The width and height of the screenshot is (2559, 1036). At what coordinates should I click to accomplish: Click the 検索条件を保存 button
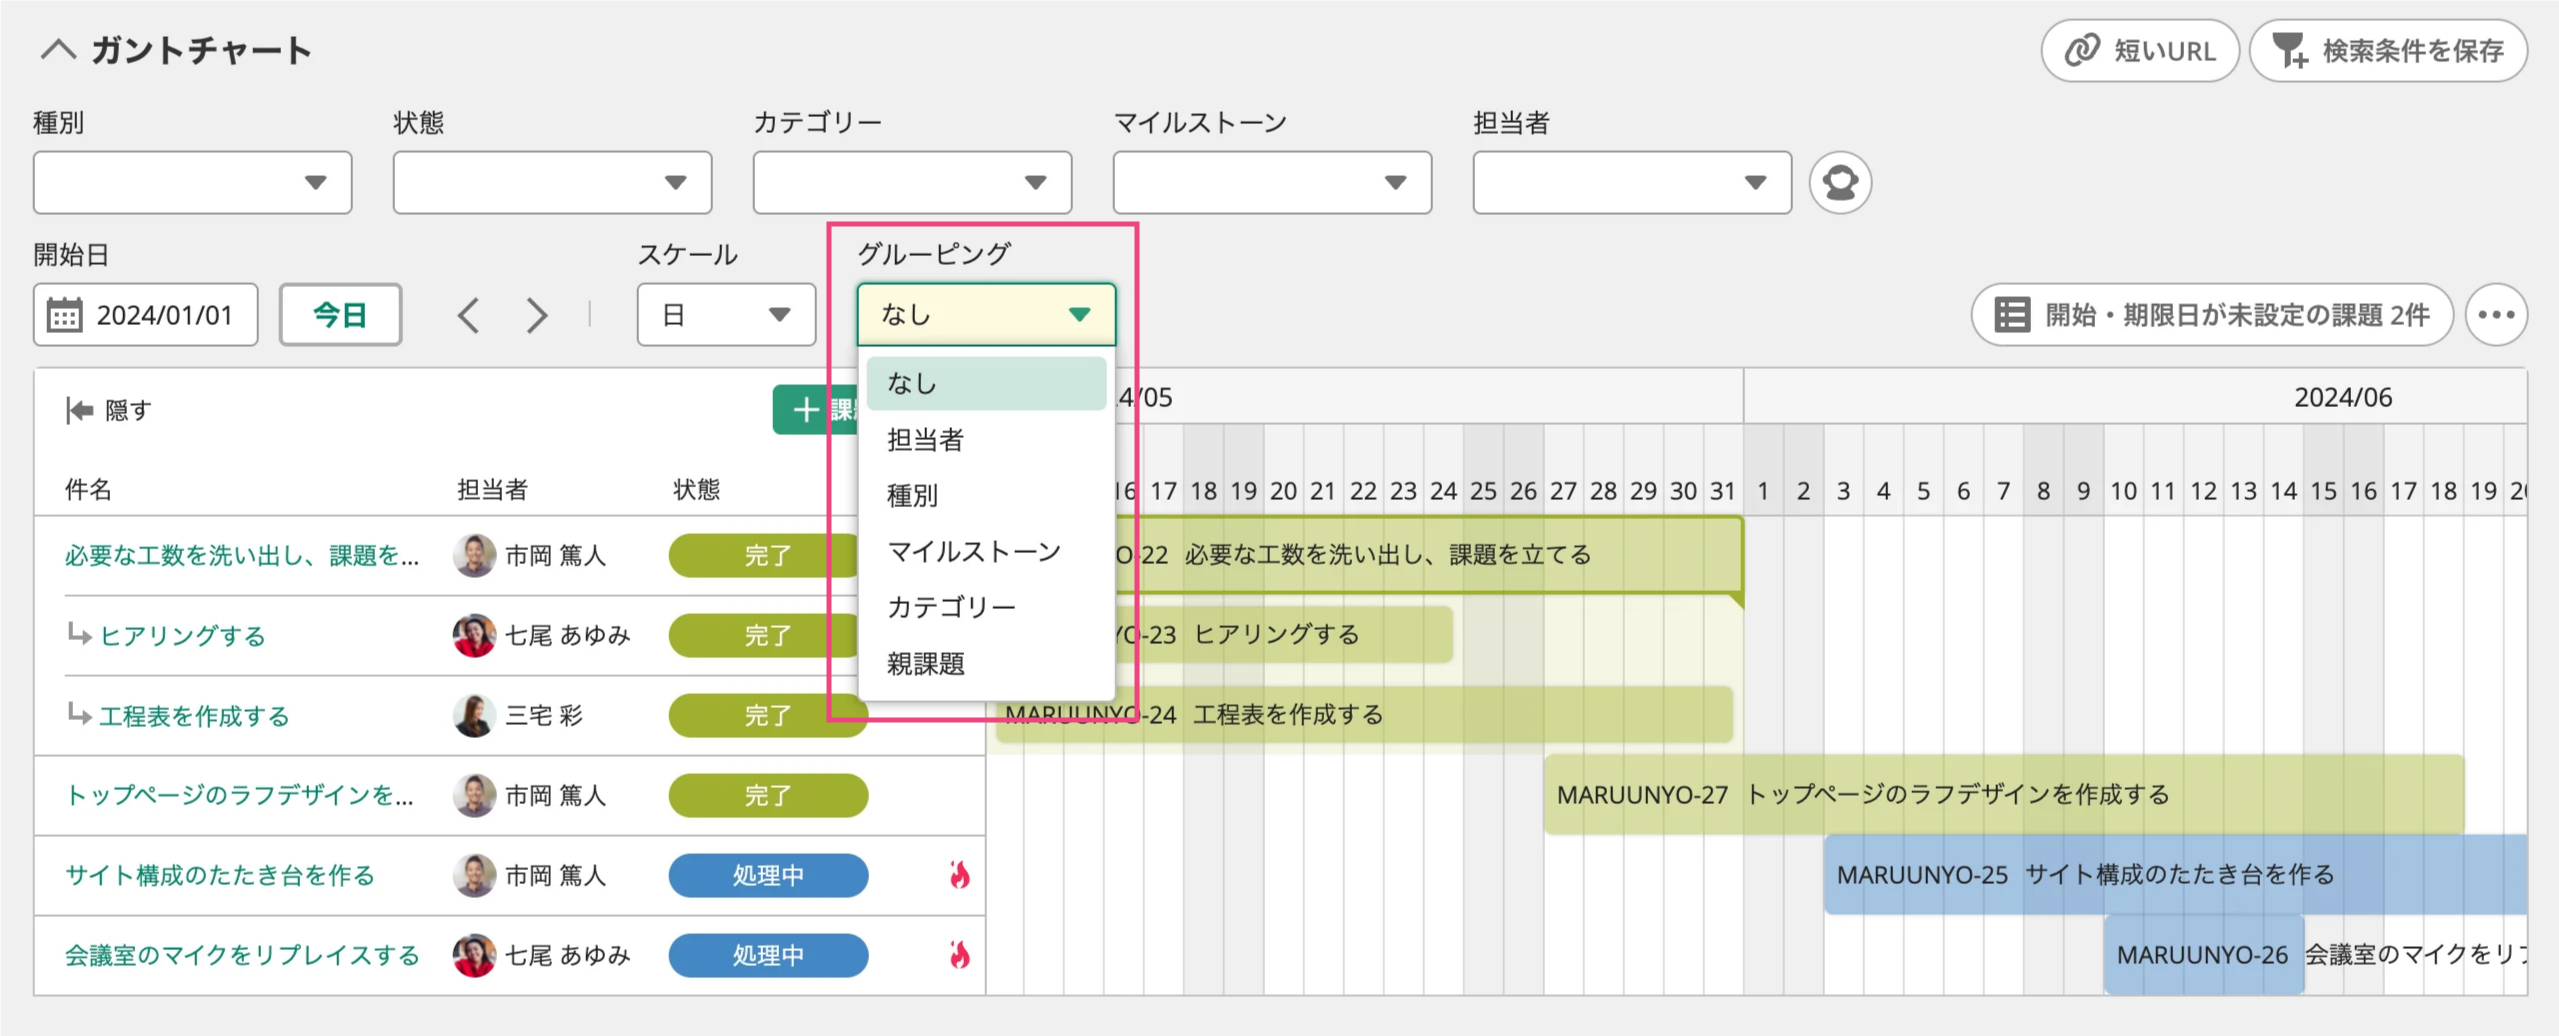pyautogui.click(x=2387, y=51)
